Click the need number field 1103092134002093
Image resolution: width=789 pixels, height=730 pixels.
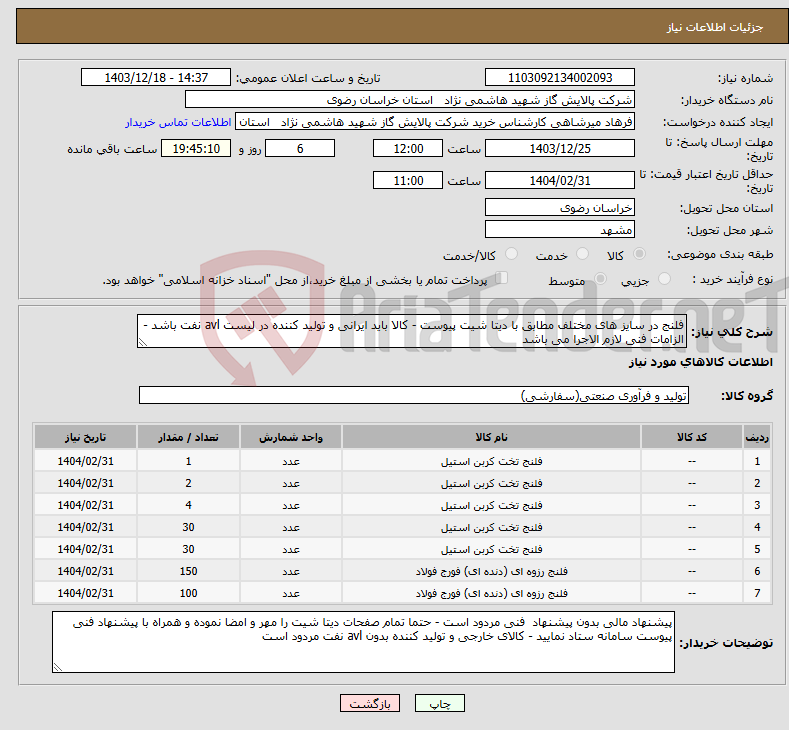point(560,77)
